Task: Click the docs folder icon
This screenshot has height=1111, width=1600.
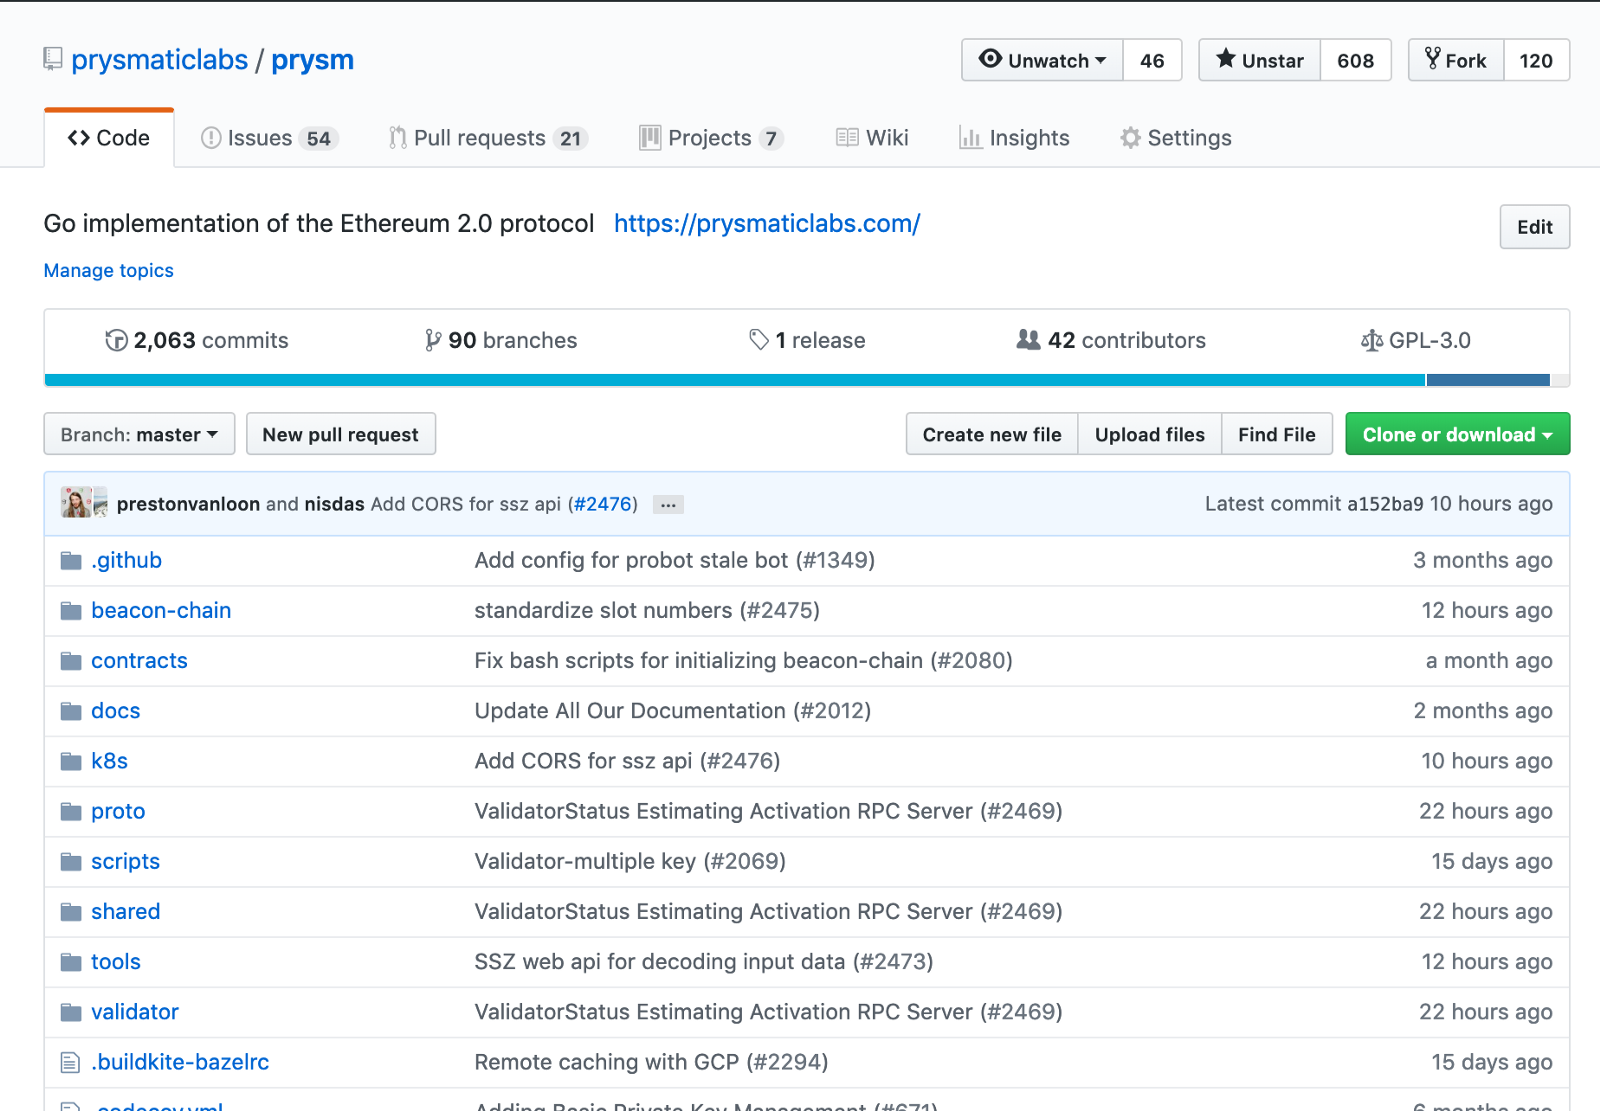Action: (x=71, y=711)
